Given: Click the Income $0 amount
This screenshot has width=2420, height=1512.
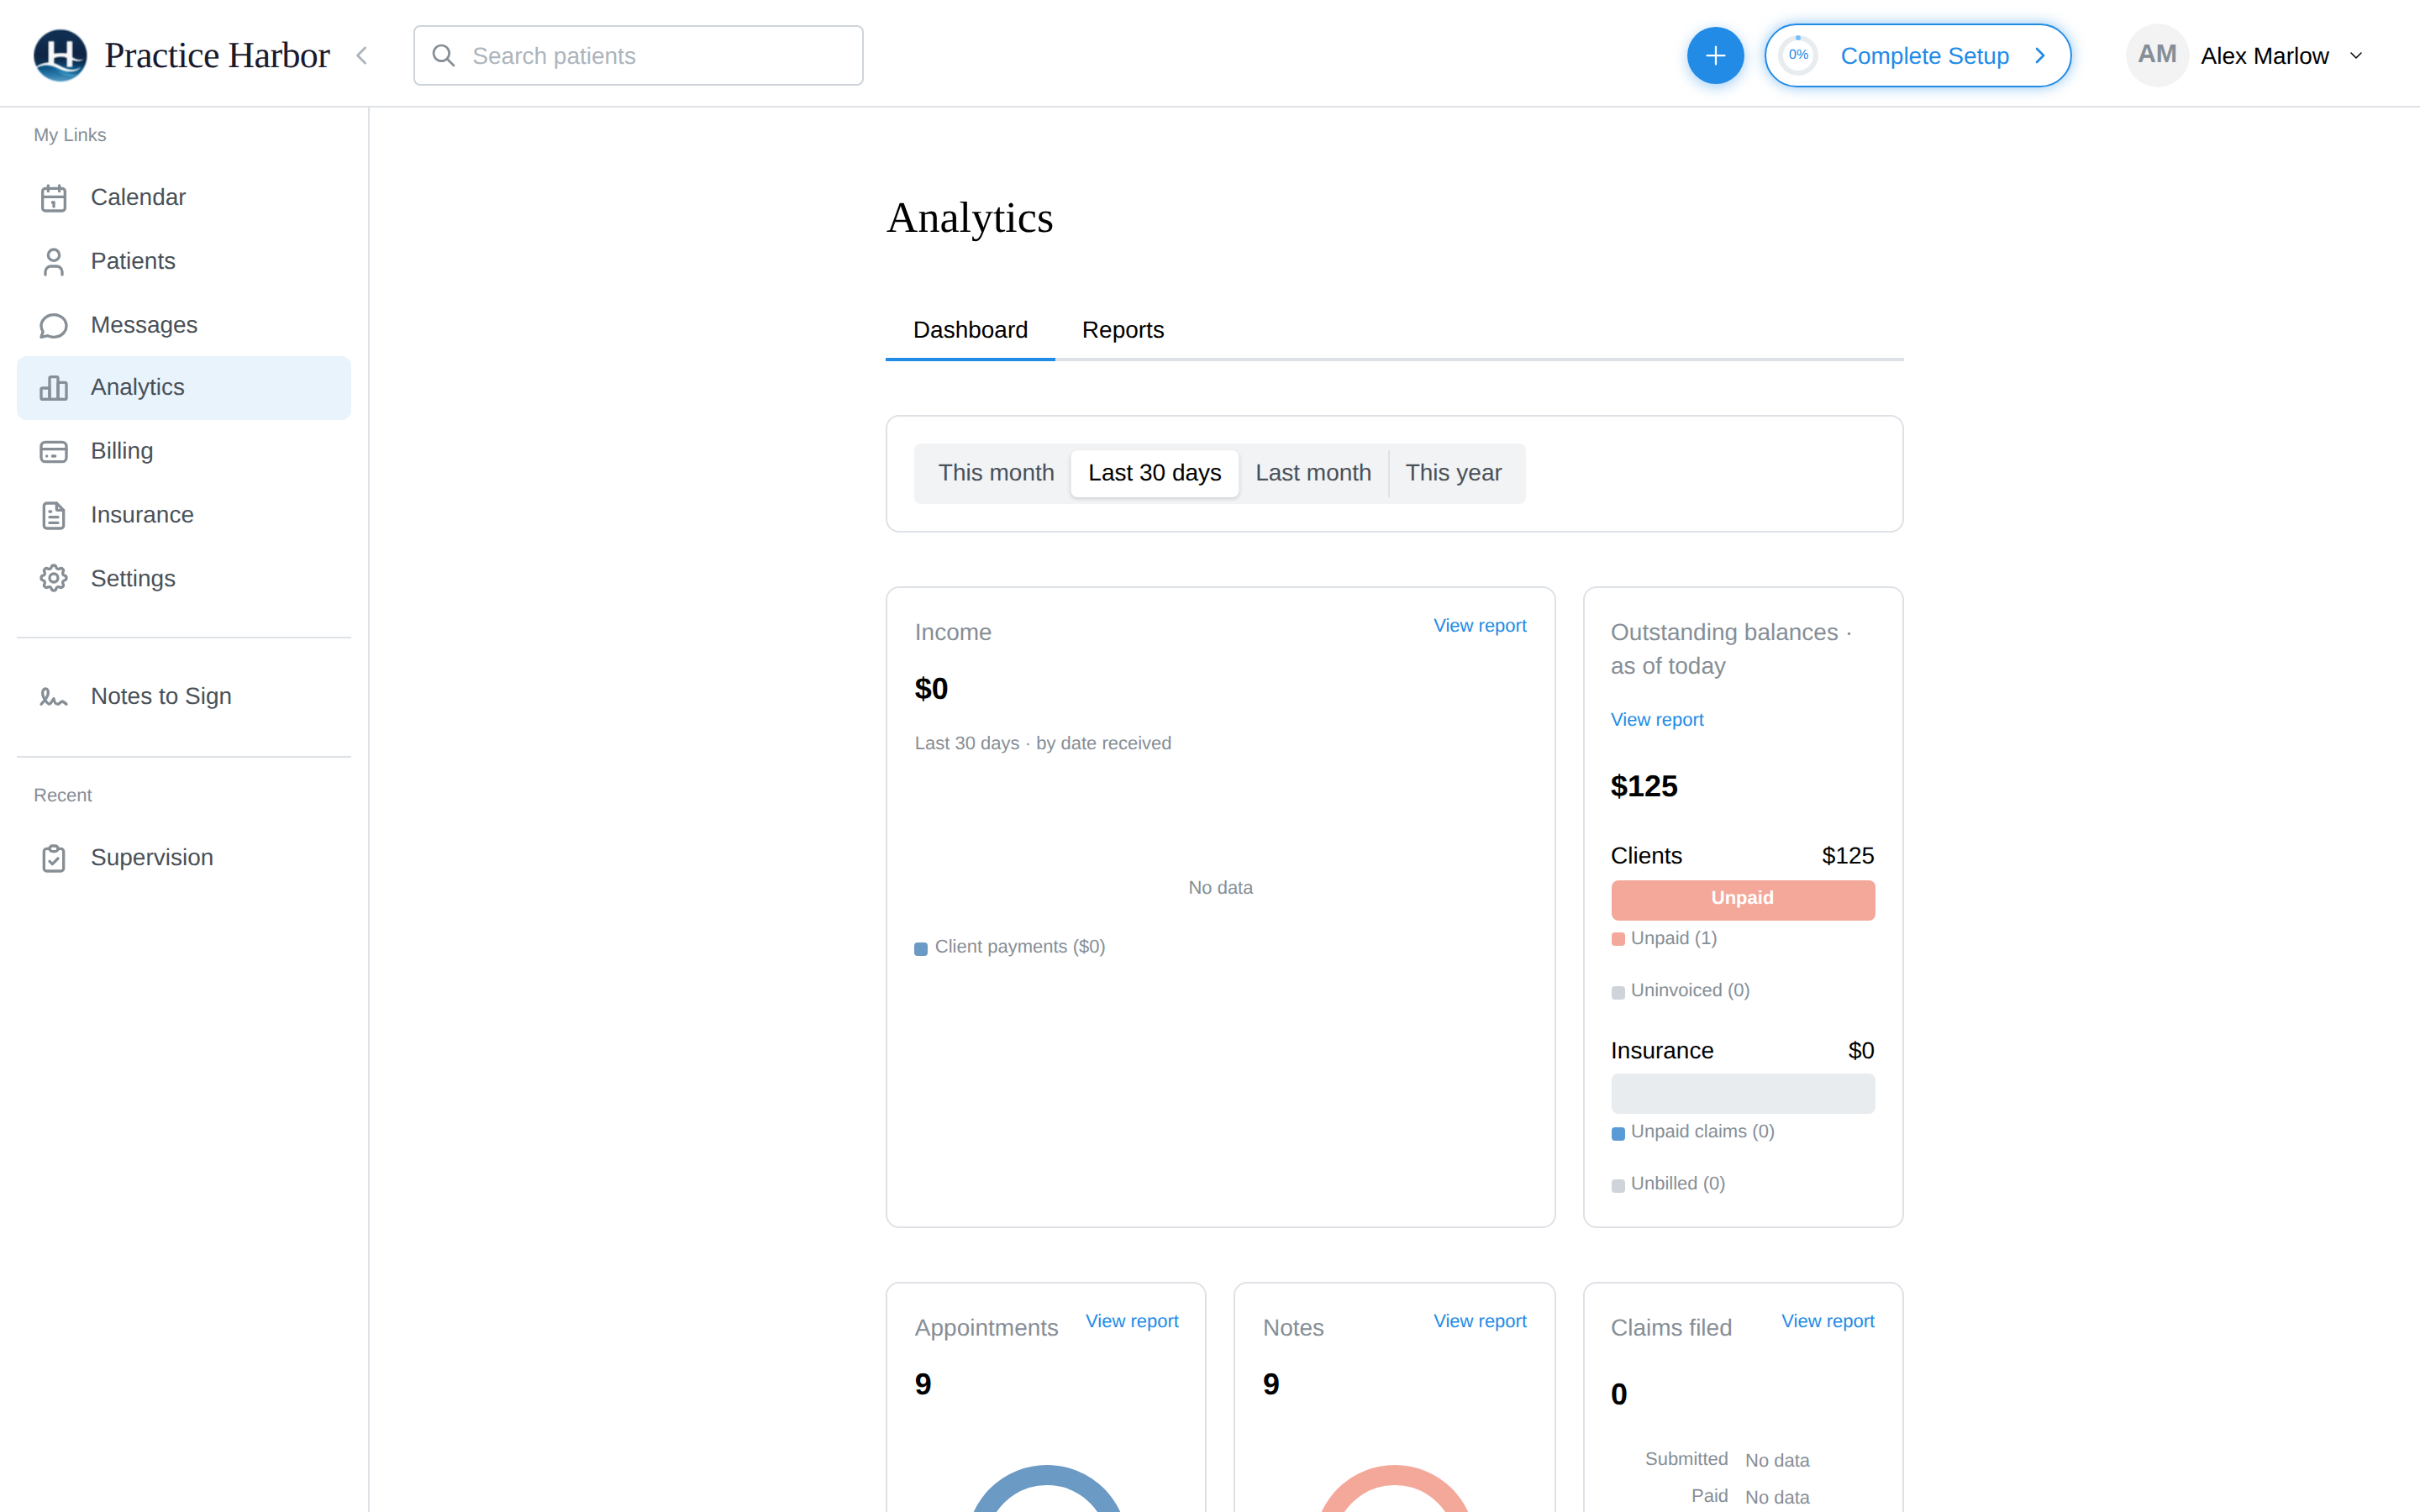Looking at the screenshot, I should [931, 689].
